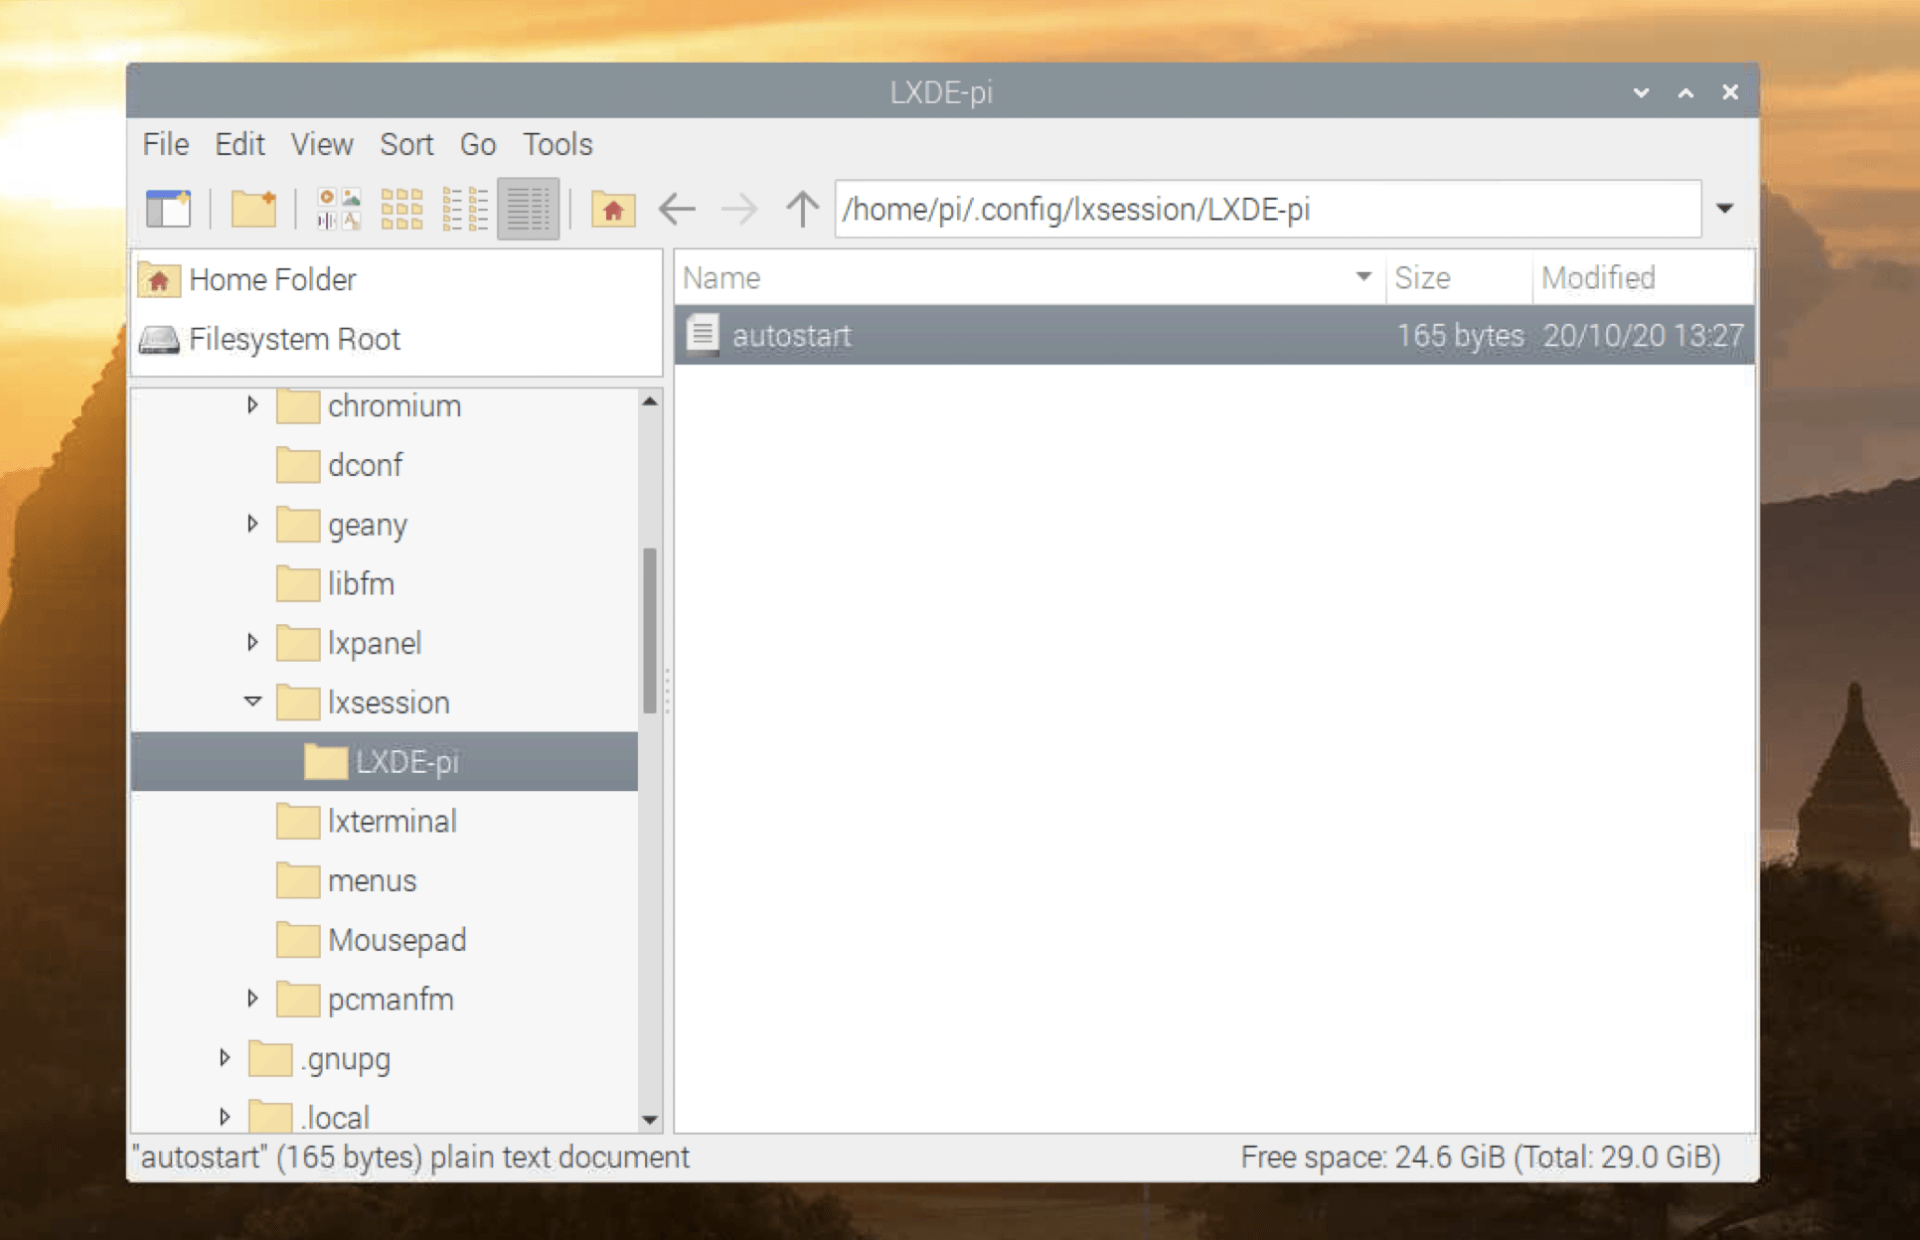The height and width of the screenshot is (1240, 1920).
Task: Expand the .local folder
Action: [x=225, y=1116]
